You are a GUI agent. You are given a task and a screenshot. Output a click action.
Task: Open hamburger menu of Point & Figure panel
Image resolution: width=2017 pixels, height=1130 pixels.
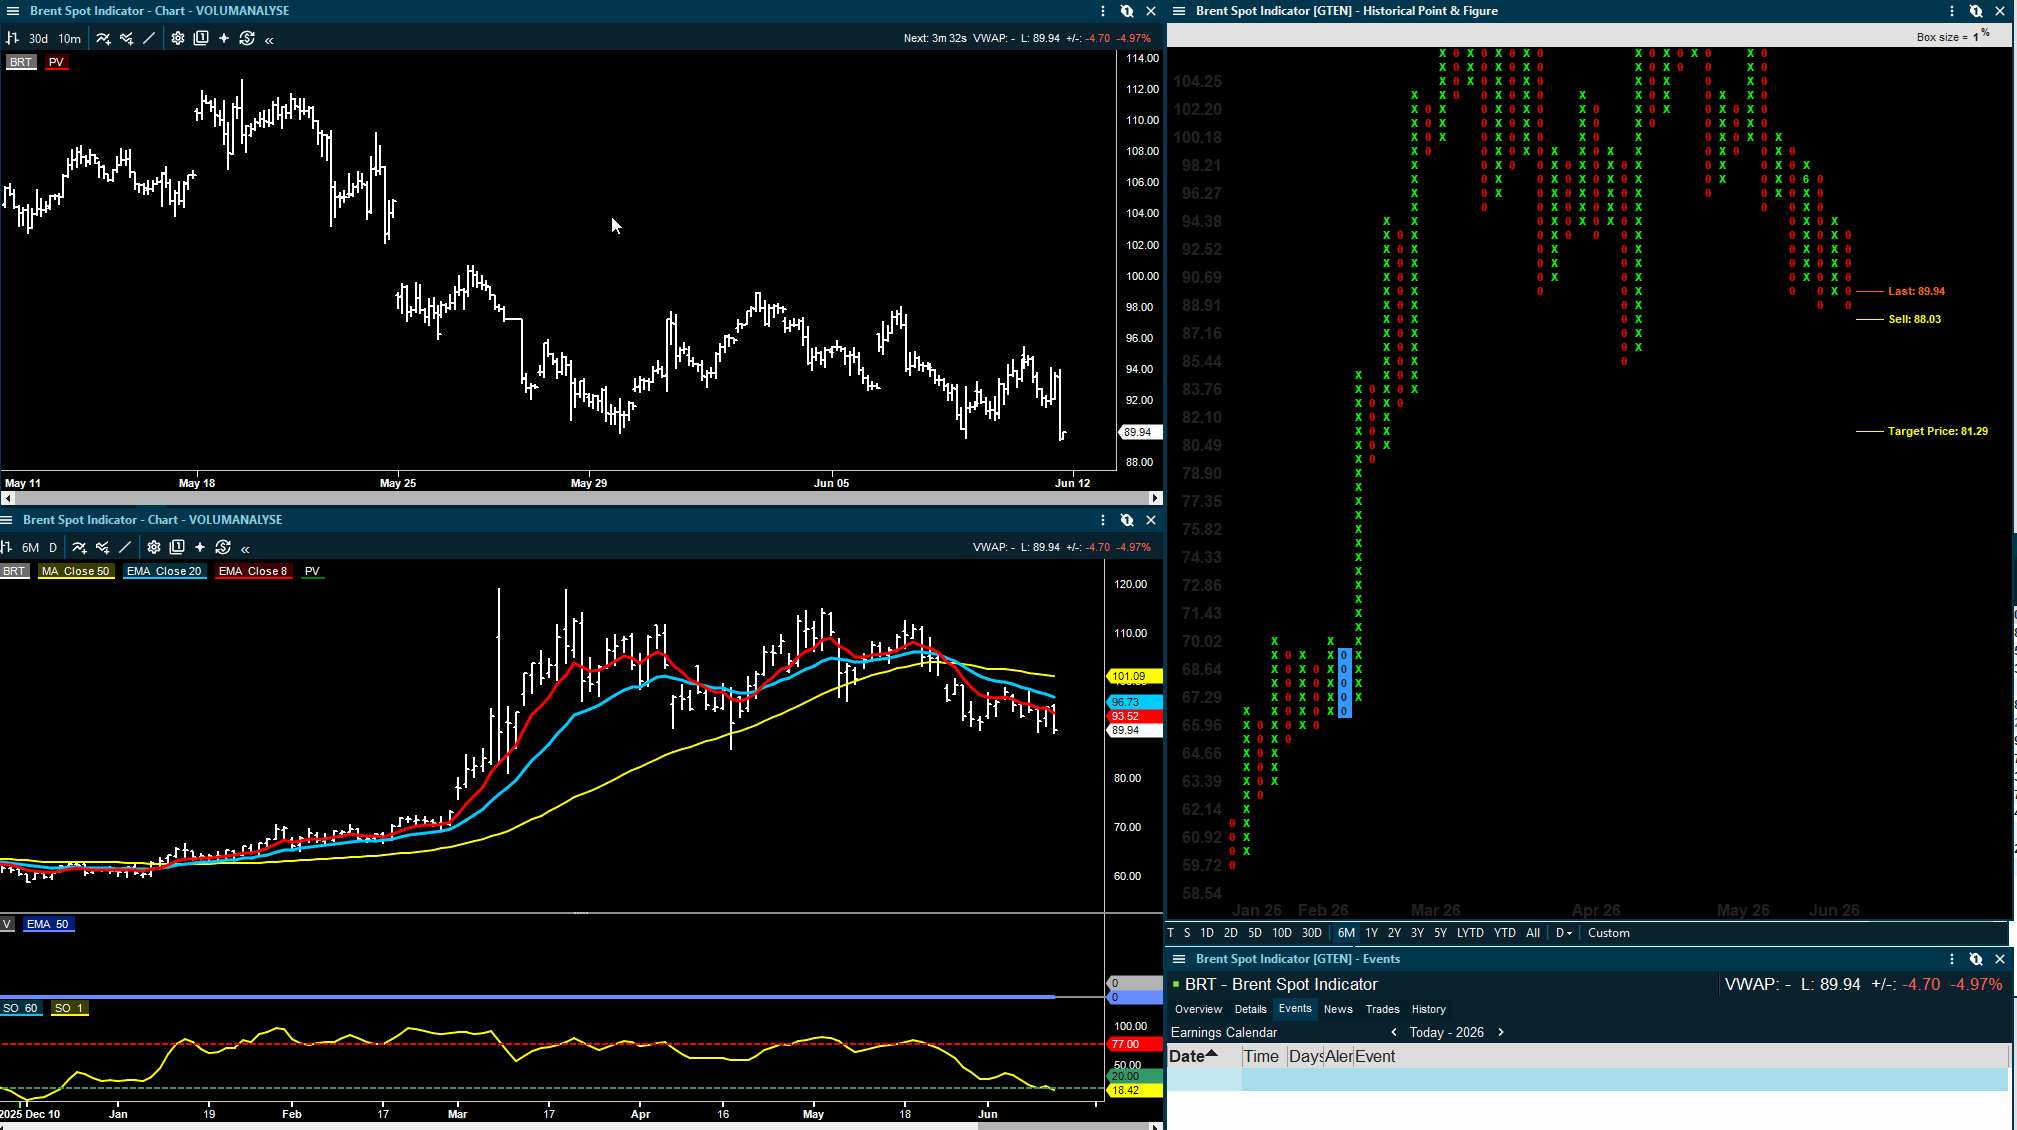click(1179, 11)
